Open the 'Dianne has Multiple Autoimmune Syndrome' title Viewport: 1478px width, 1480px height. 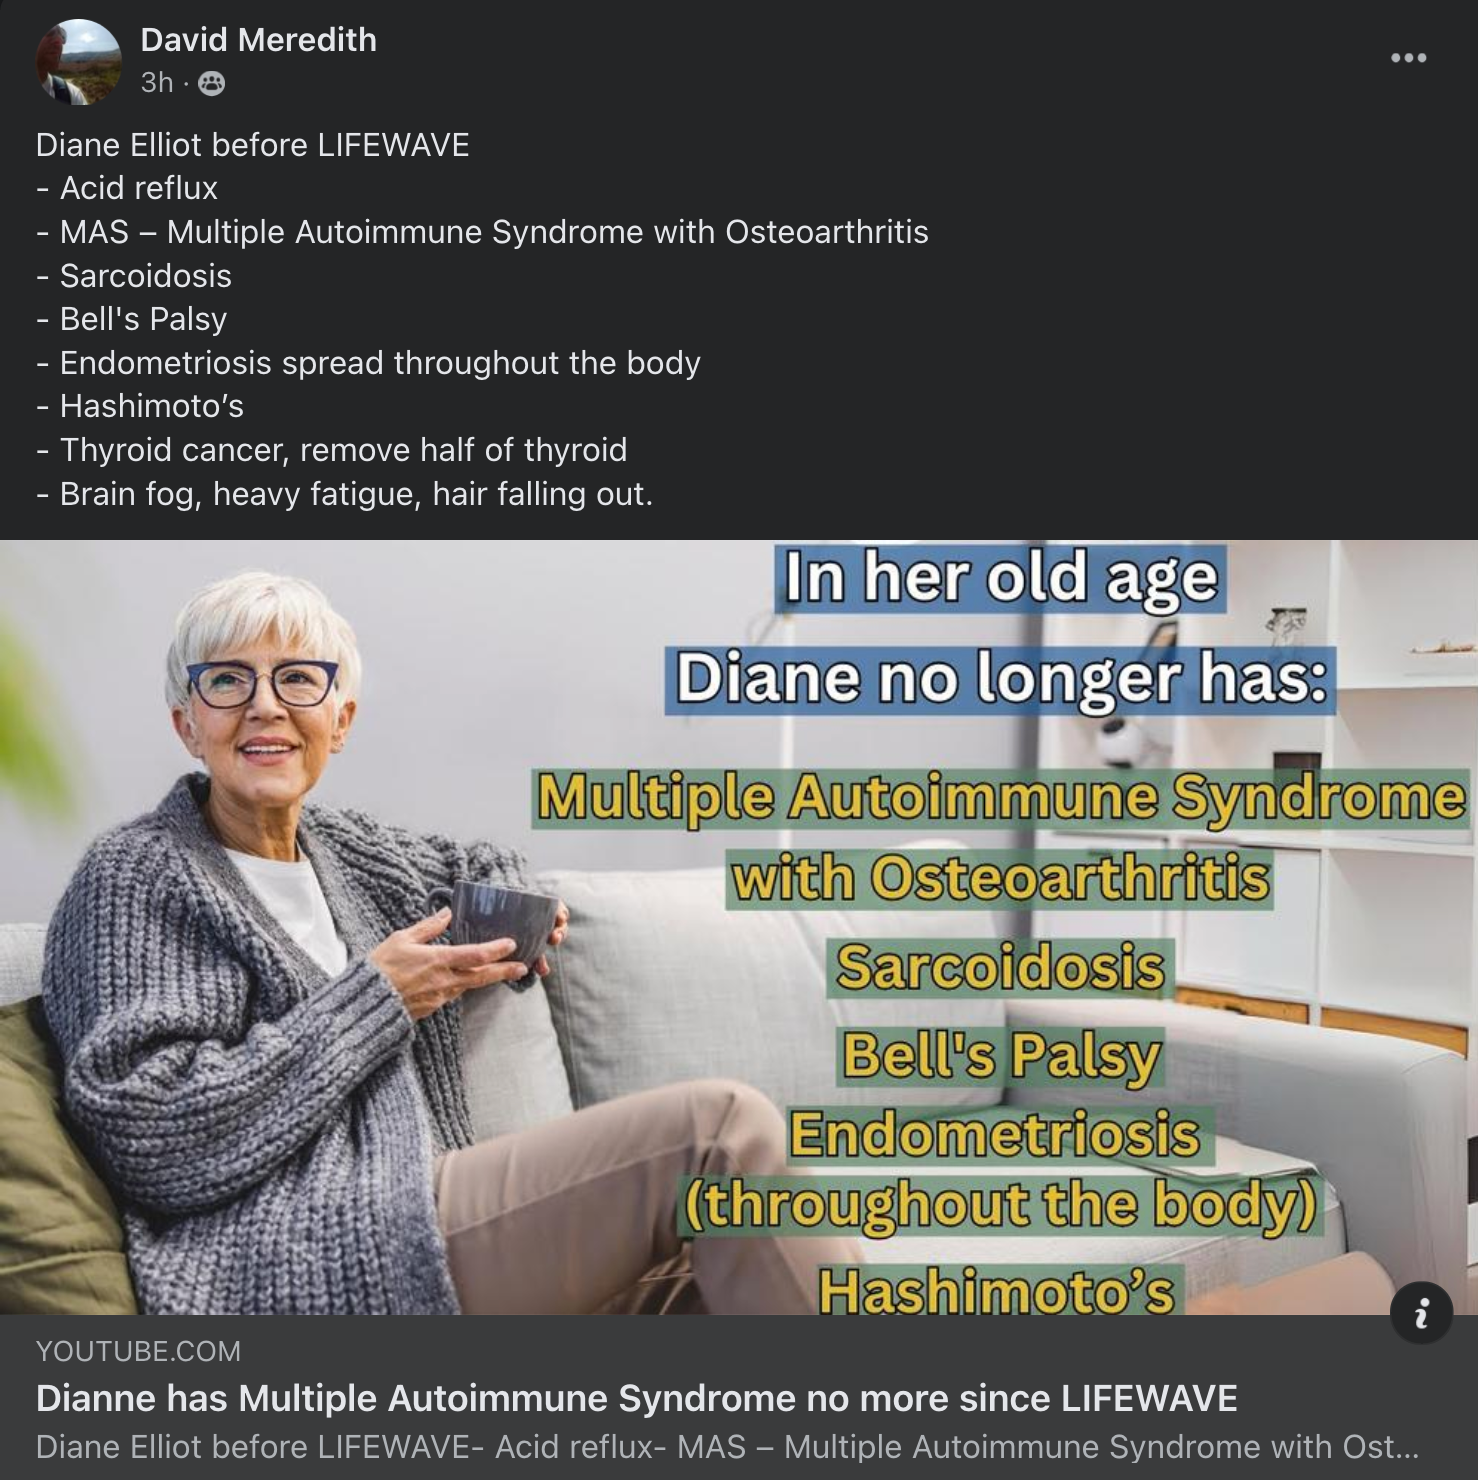(x=636, y=1398)
